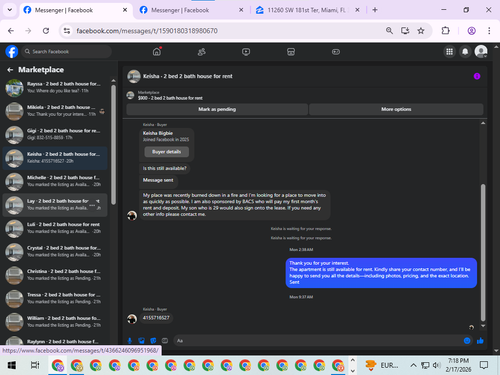Image resolution: width=500 pixels, height=375 pixels.
Task: Click the conversation list scrollbar
Action: coord(113,145)
